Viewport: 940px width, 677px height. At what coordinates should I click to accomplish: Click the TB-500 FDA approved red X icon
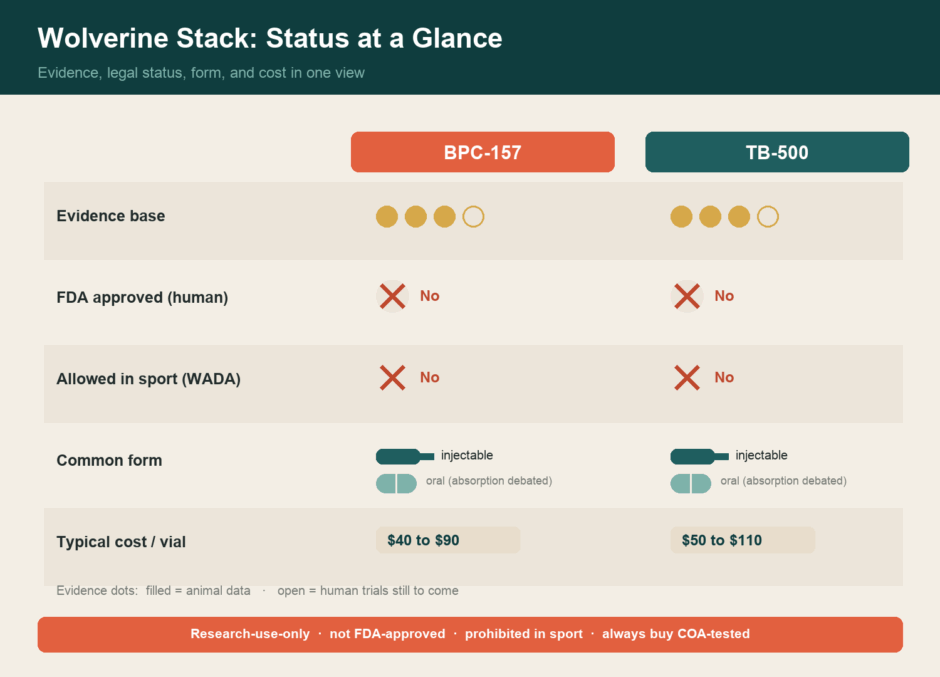pyautogui.click(x=686, y=296)
